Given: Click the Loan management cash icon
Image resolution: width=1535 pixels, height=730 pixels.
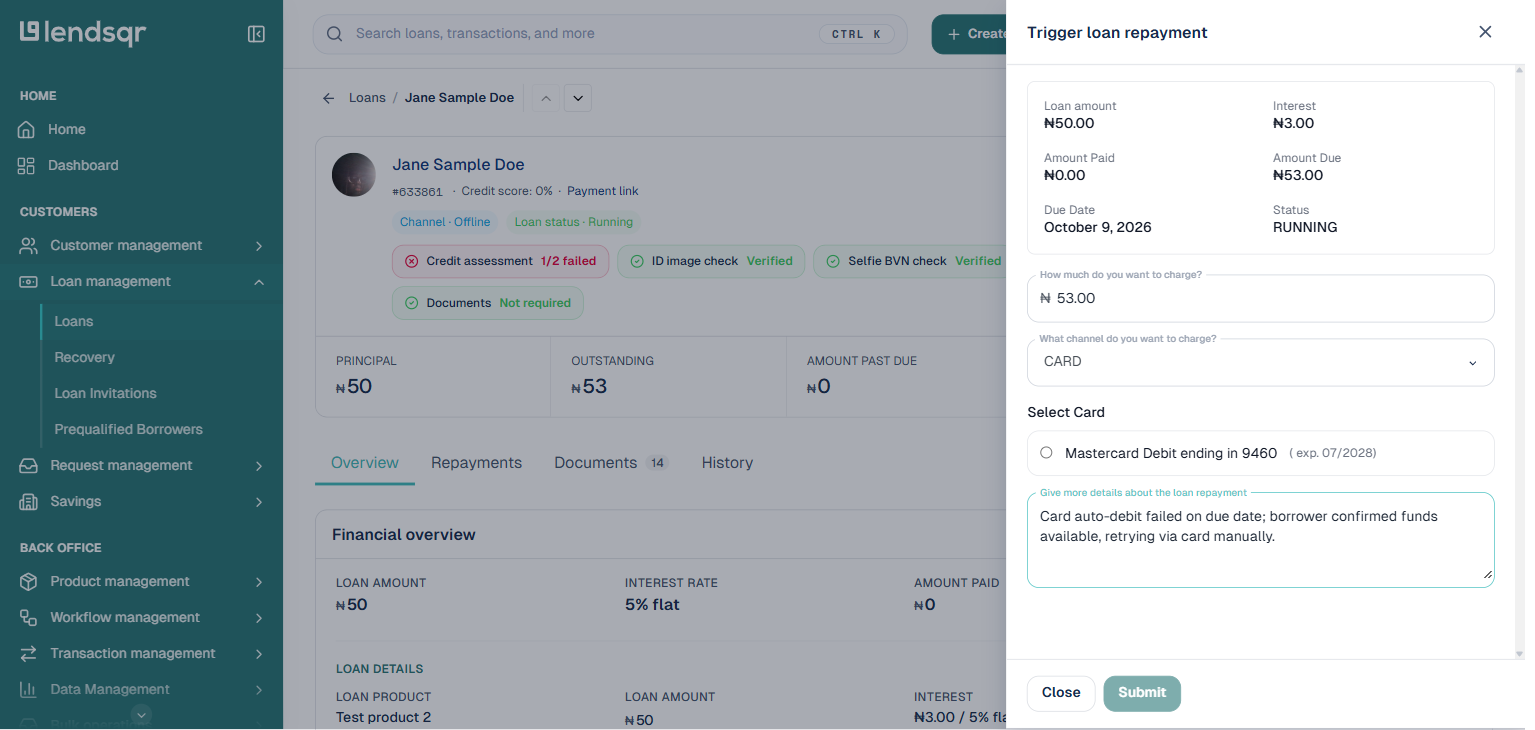Looking at the screenshot, I should point(29,282).
